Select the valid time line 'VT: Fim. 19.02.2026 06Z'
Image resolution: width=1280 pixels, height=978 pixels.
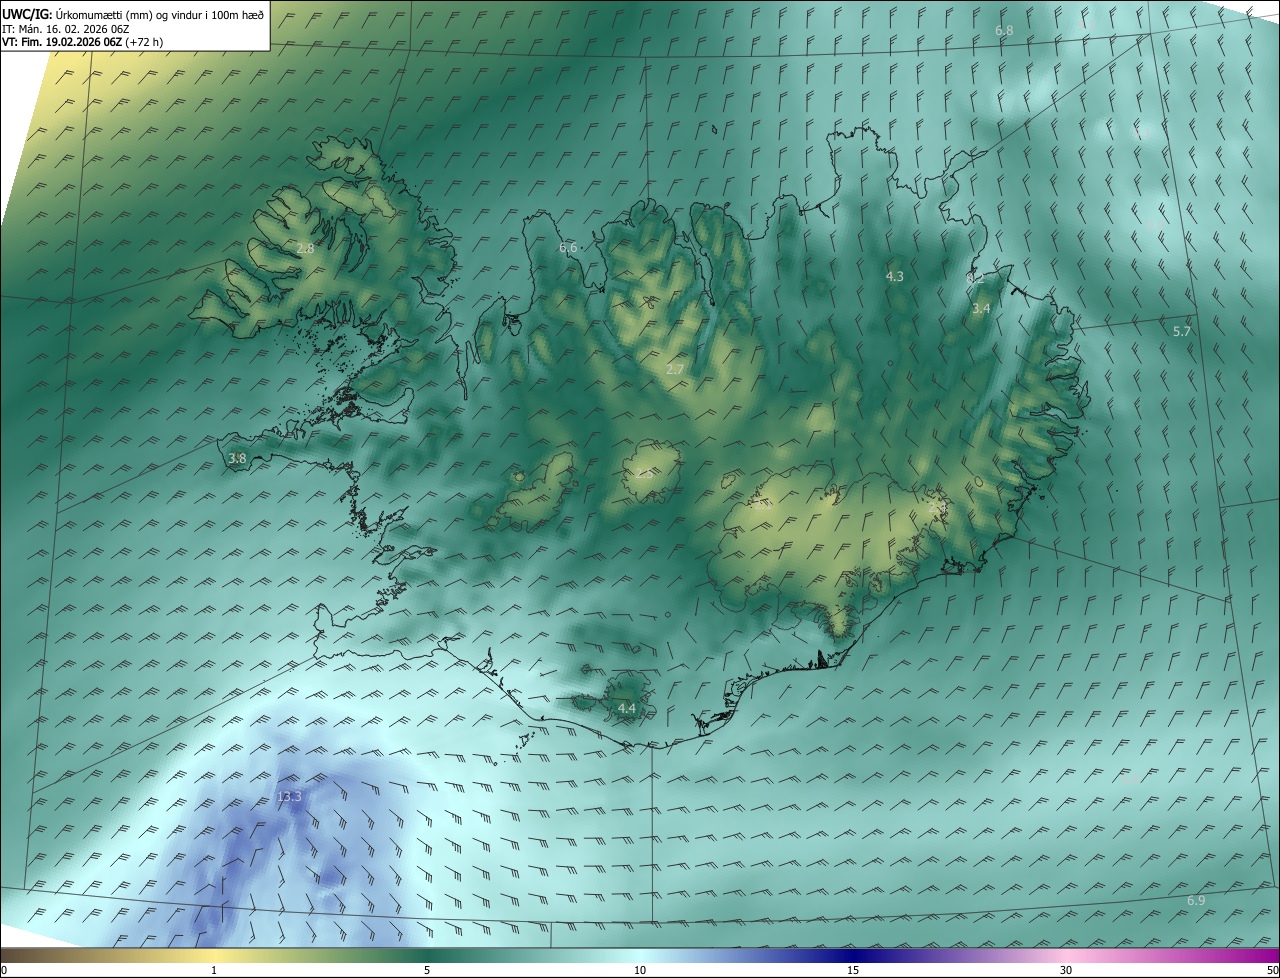62,42
